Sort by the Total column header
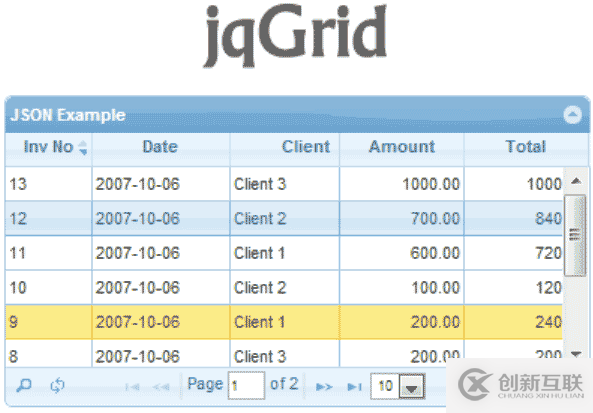The height and width of the screenshot is (413, 593). 526,147
